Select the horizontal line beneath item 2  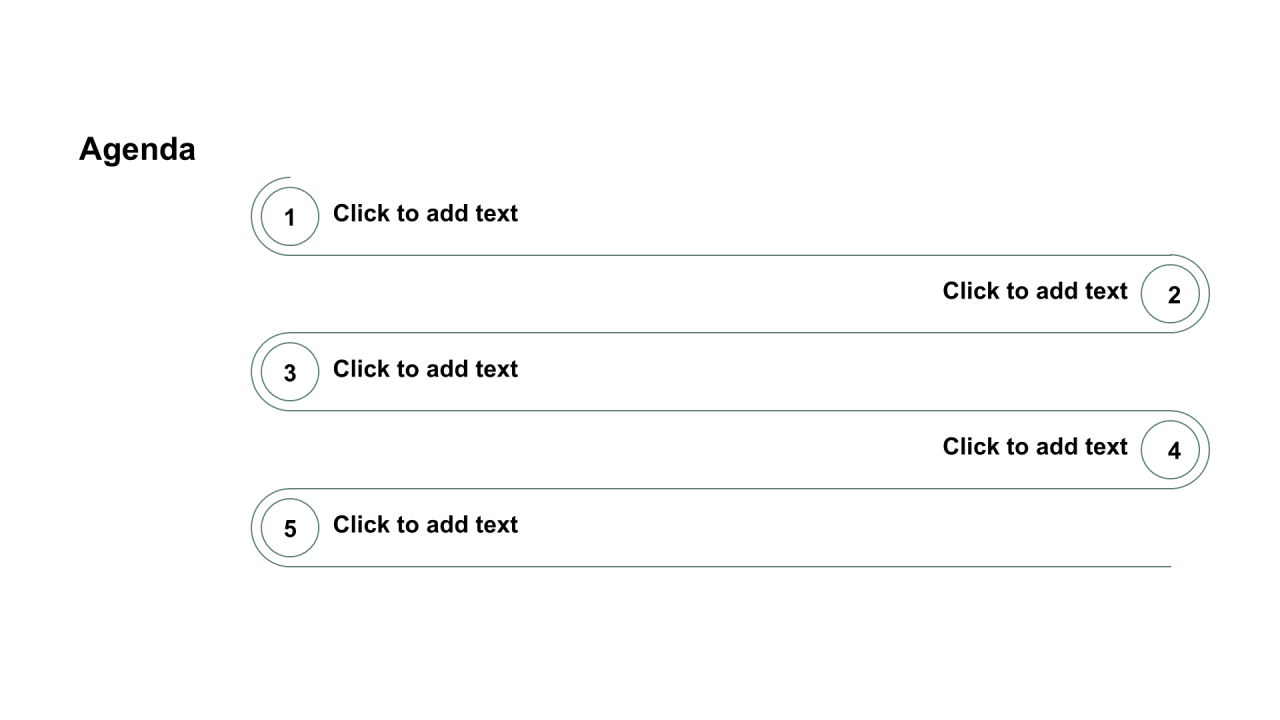[730, 333]
